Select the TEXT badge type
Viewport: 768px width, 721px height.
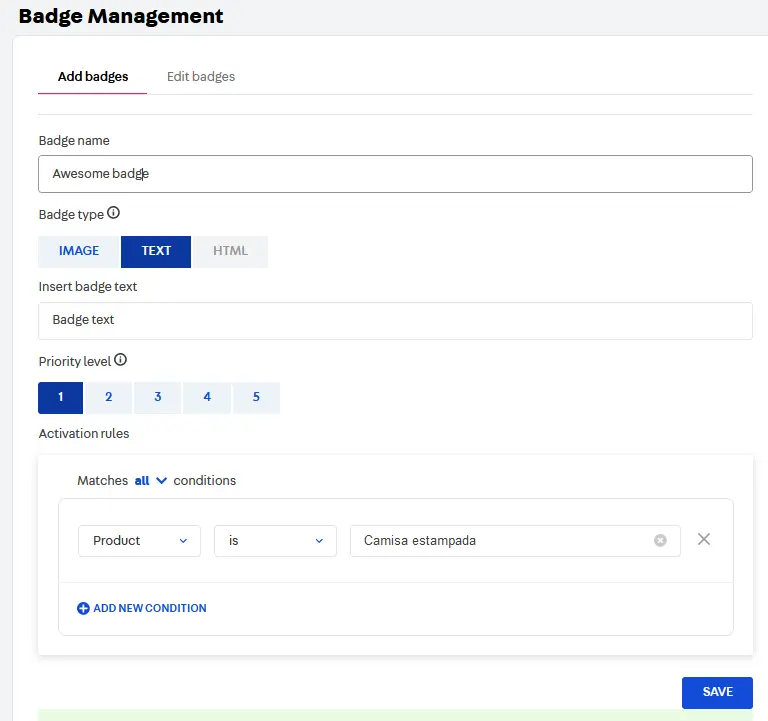click(x=156, y=251)
